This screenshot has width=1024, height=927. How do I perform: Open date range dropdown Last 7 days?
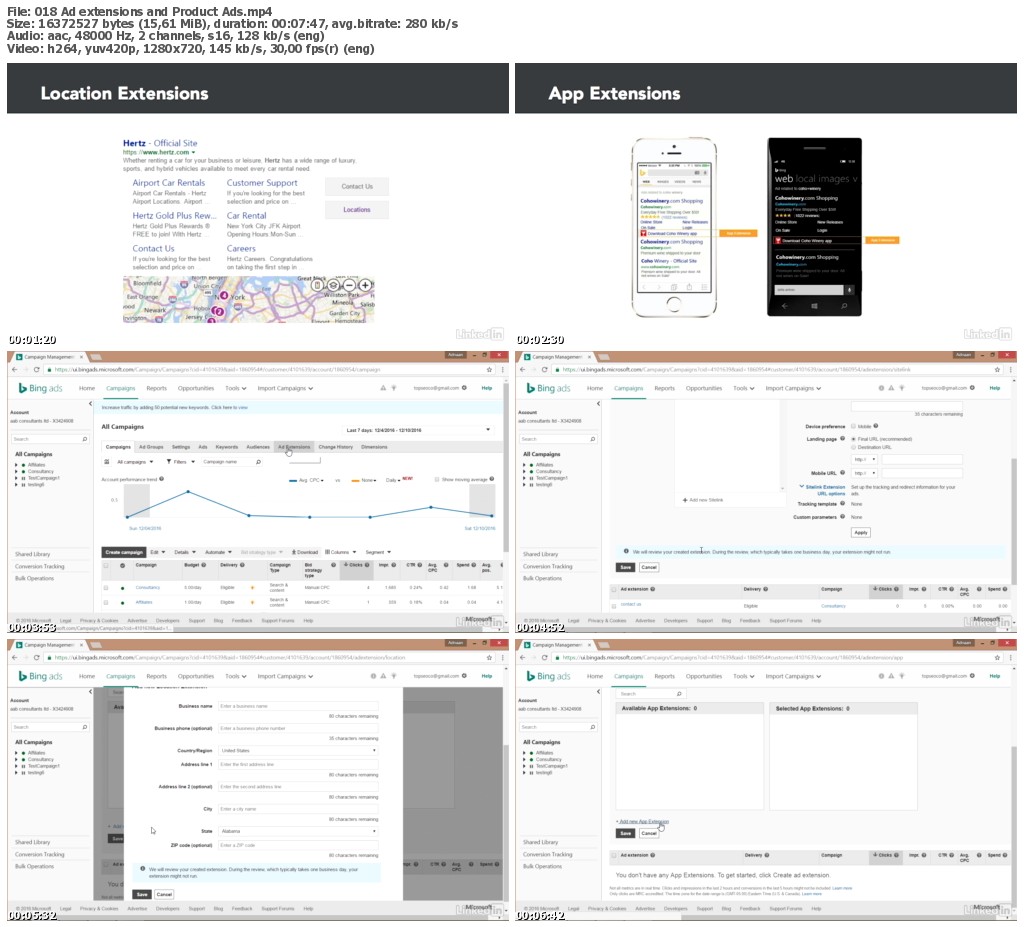click(418, 430)
